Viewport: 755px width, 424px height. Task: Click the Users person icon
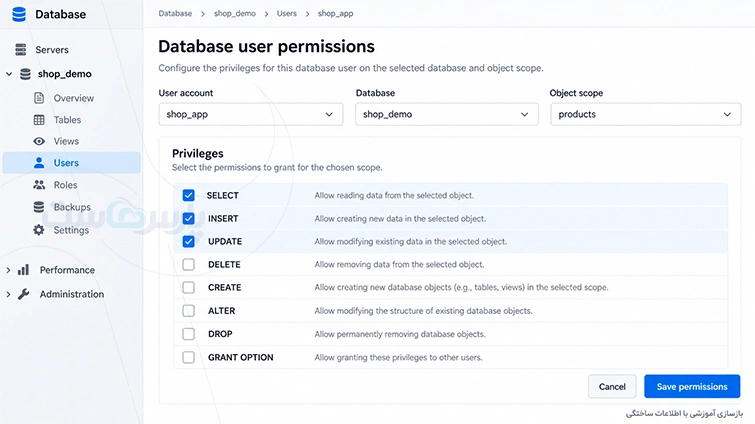pyautogui.click(x=39, y=163)
